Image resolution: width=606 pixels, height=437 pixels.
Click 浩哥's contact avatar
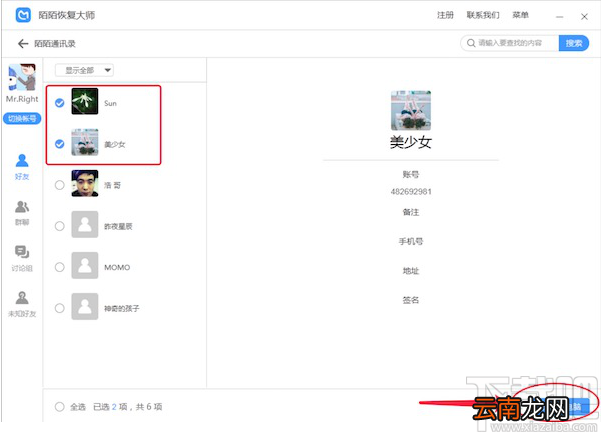click(85, 183)
